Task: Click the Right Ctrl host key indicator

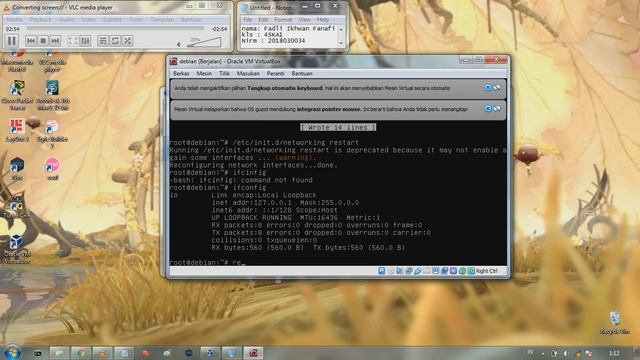Action: point(487,271)
